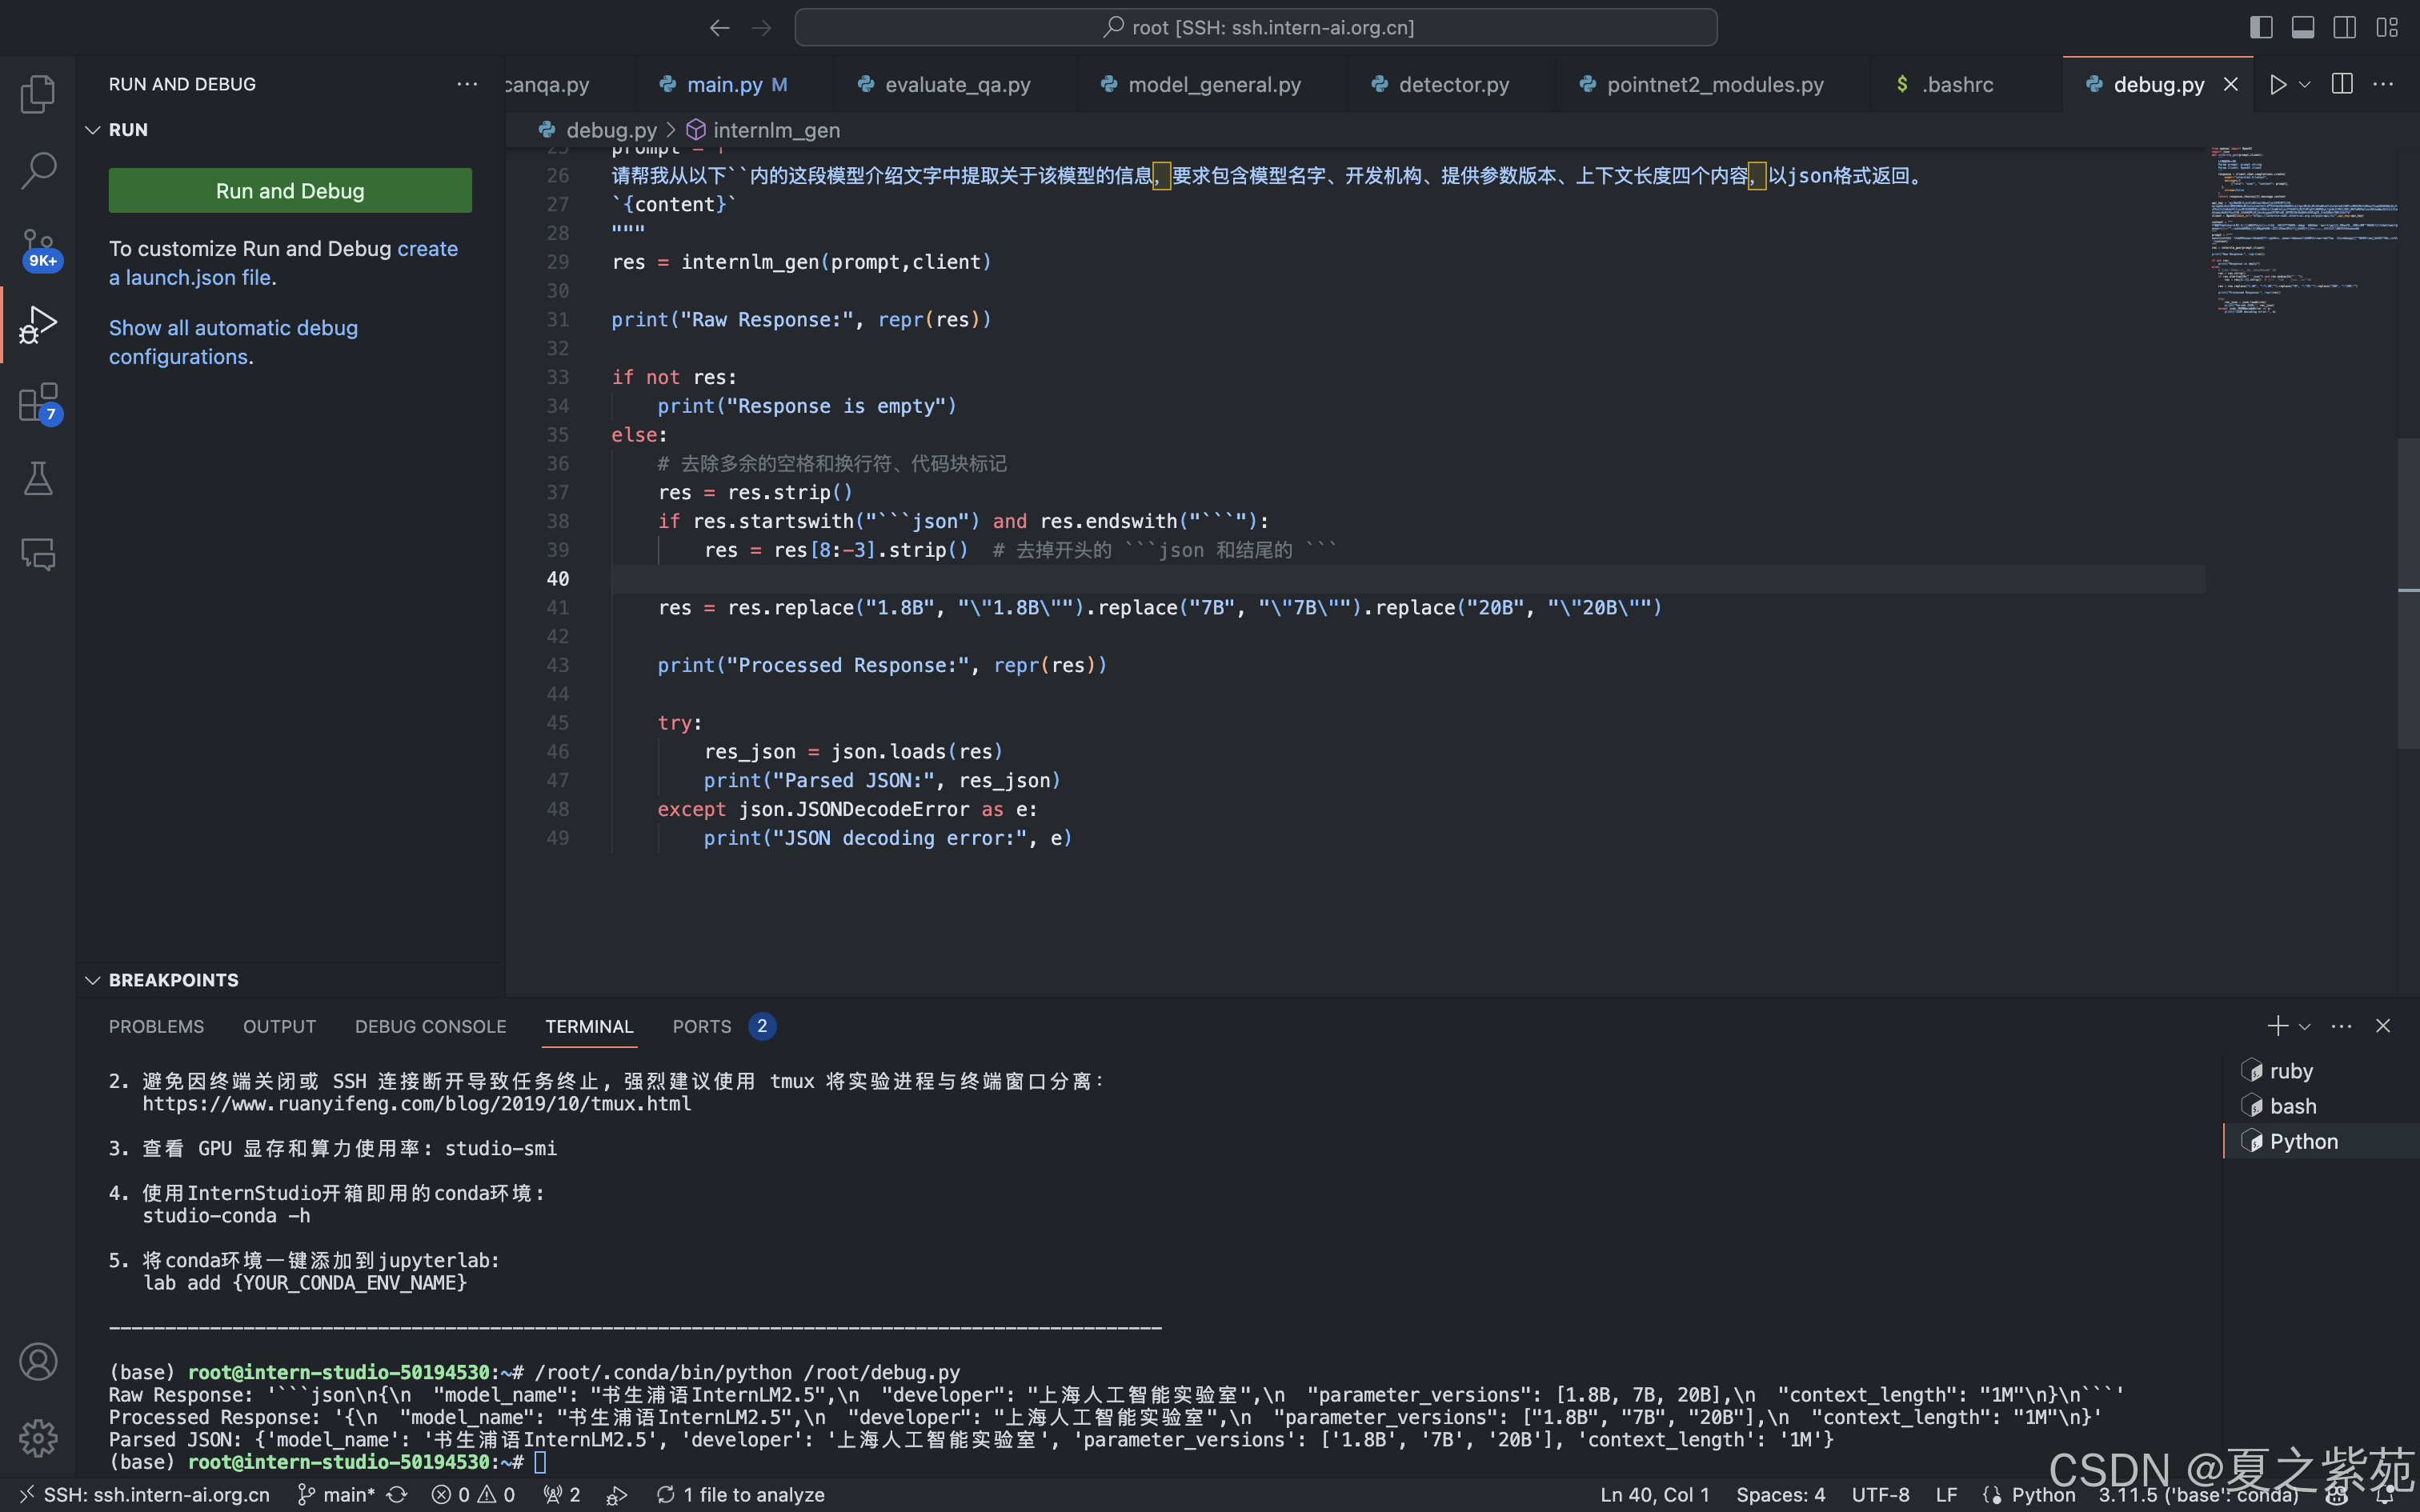The image size is (2420, 1512).
Task: Switch to the DEBUG CONSOLE tab
Action: pyautogui.click(x=430, y=1026)
